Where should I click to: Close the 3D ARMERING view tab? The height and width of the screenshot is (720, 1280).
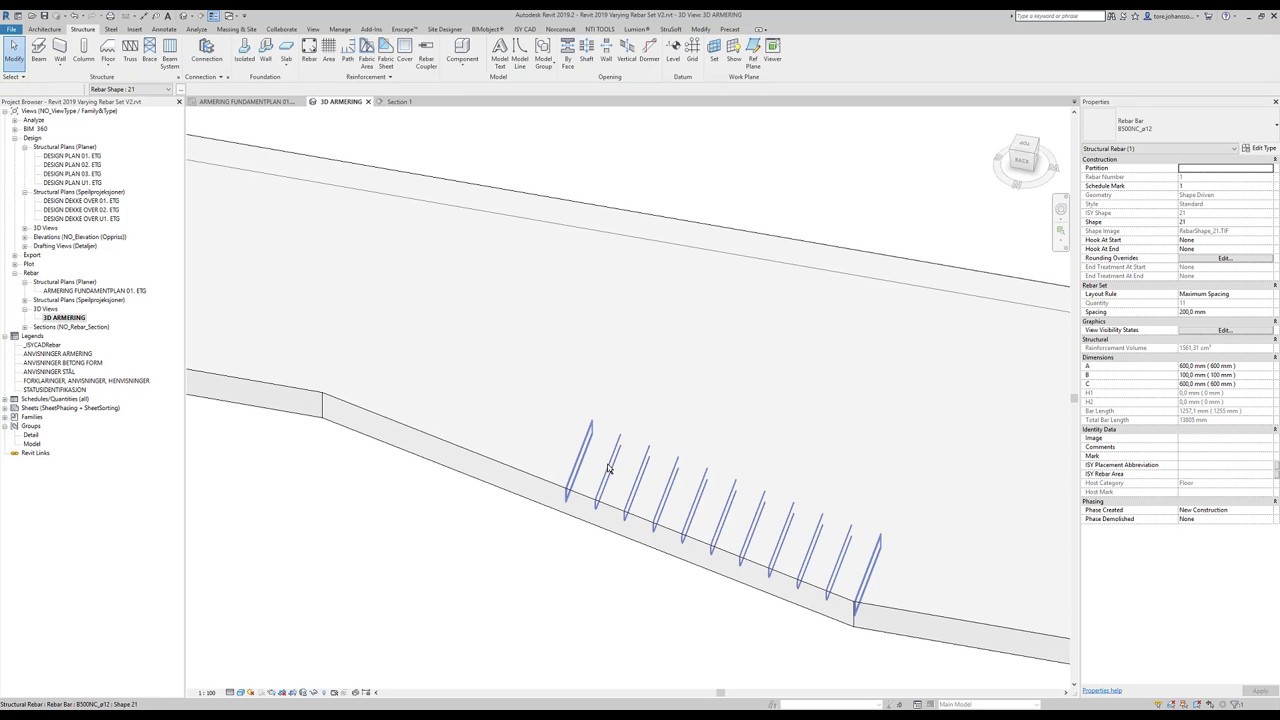pos(368,101)
